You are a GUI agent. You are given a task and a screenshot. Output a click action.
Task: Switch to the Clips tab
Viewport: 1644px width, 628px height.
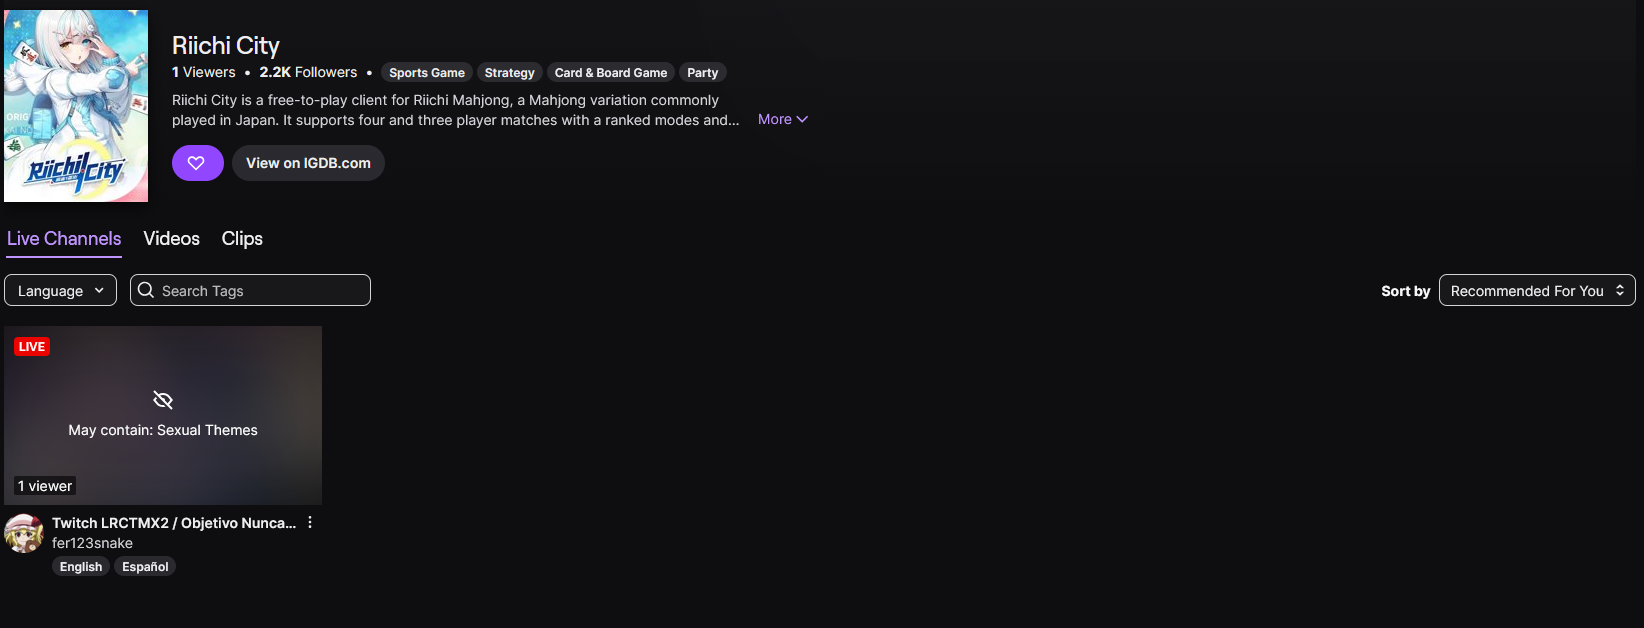242,238
